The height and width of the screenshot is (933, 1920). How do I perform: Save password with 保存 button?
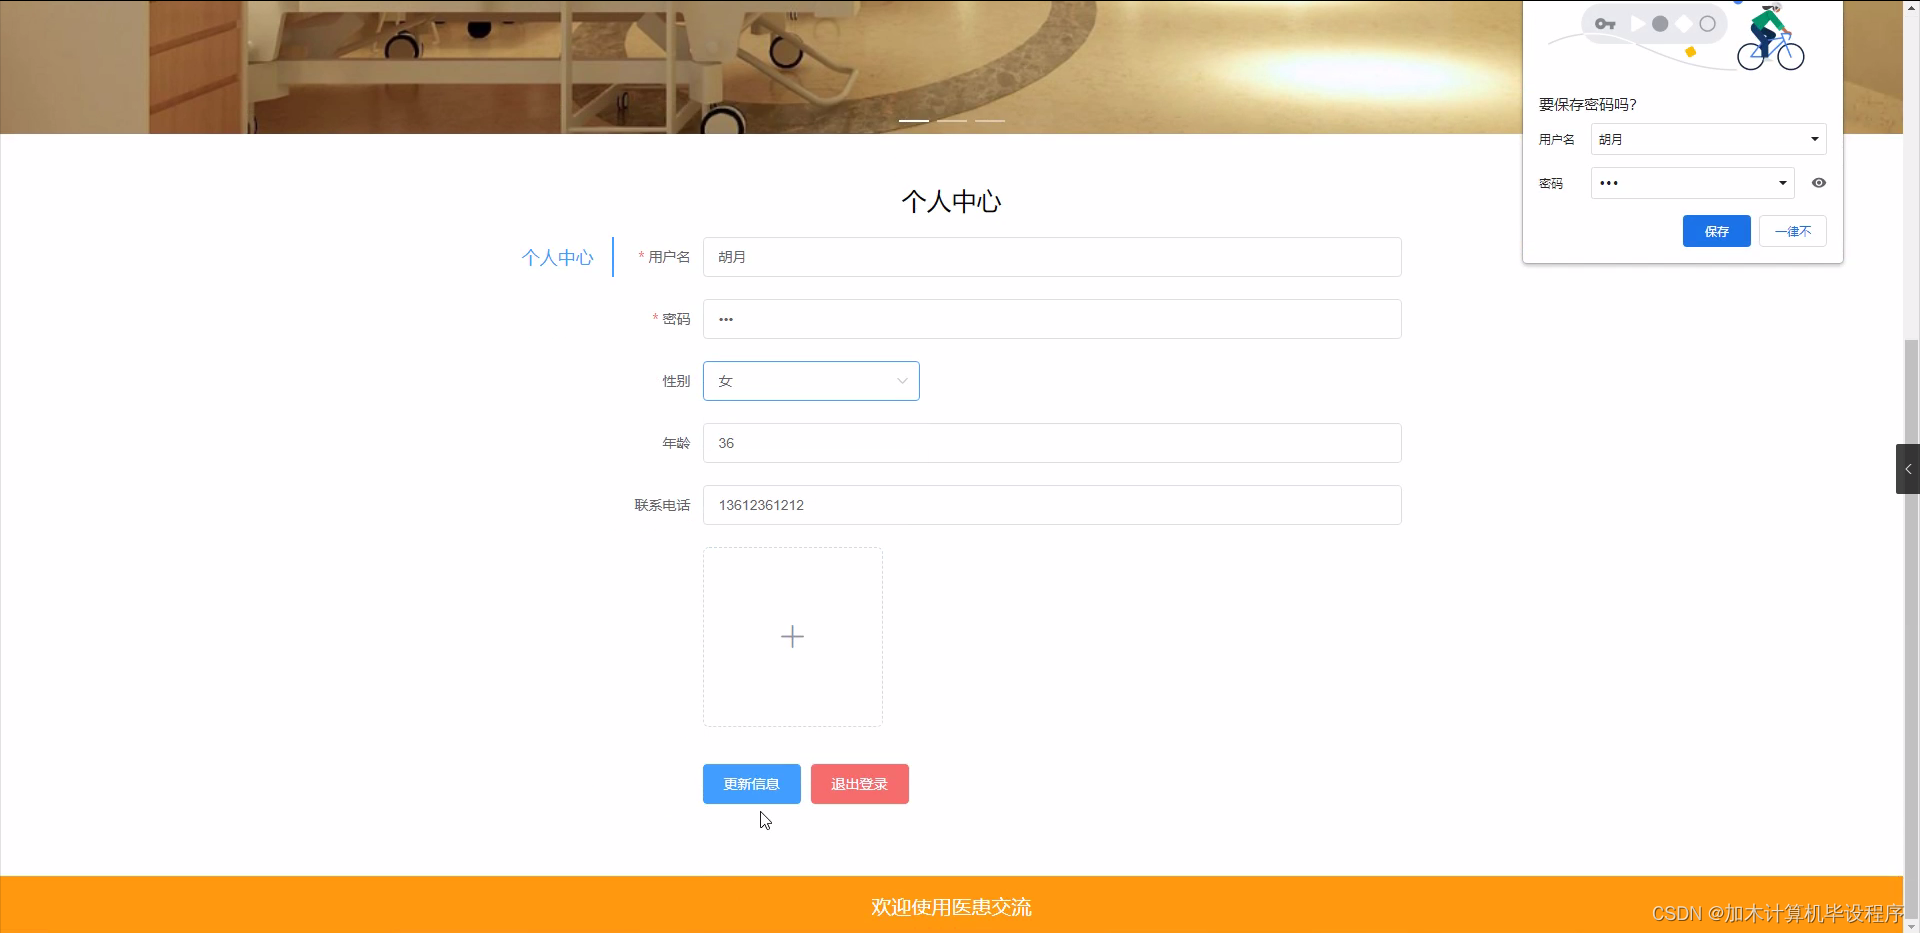(1716, 231)
